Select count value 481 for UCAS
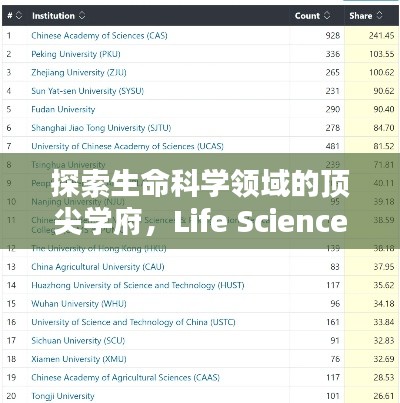The image size is (400, 403). pos(333,146)
